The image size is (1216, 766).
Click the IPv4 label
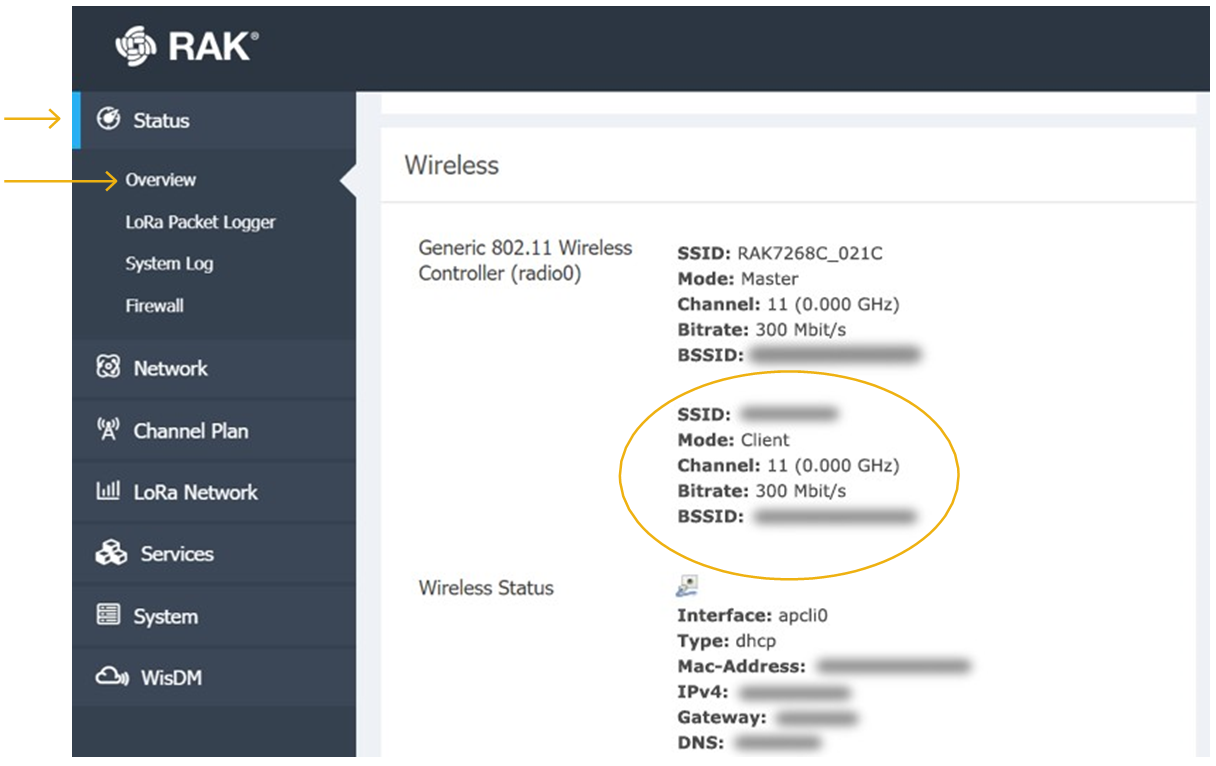703,692
